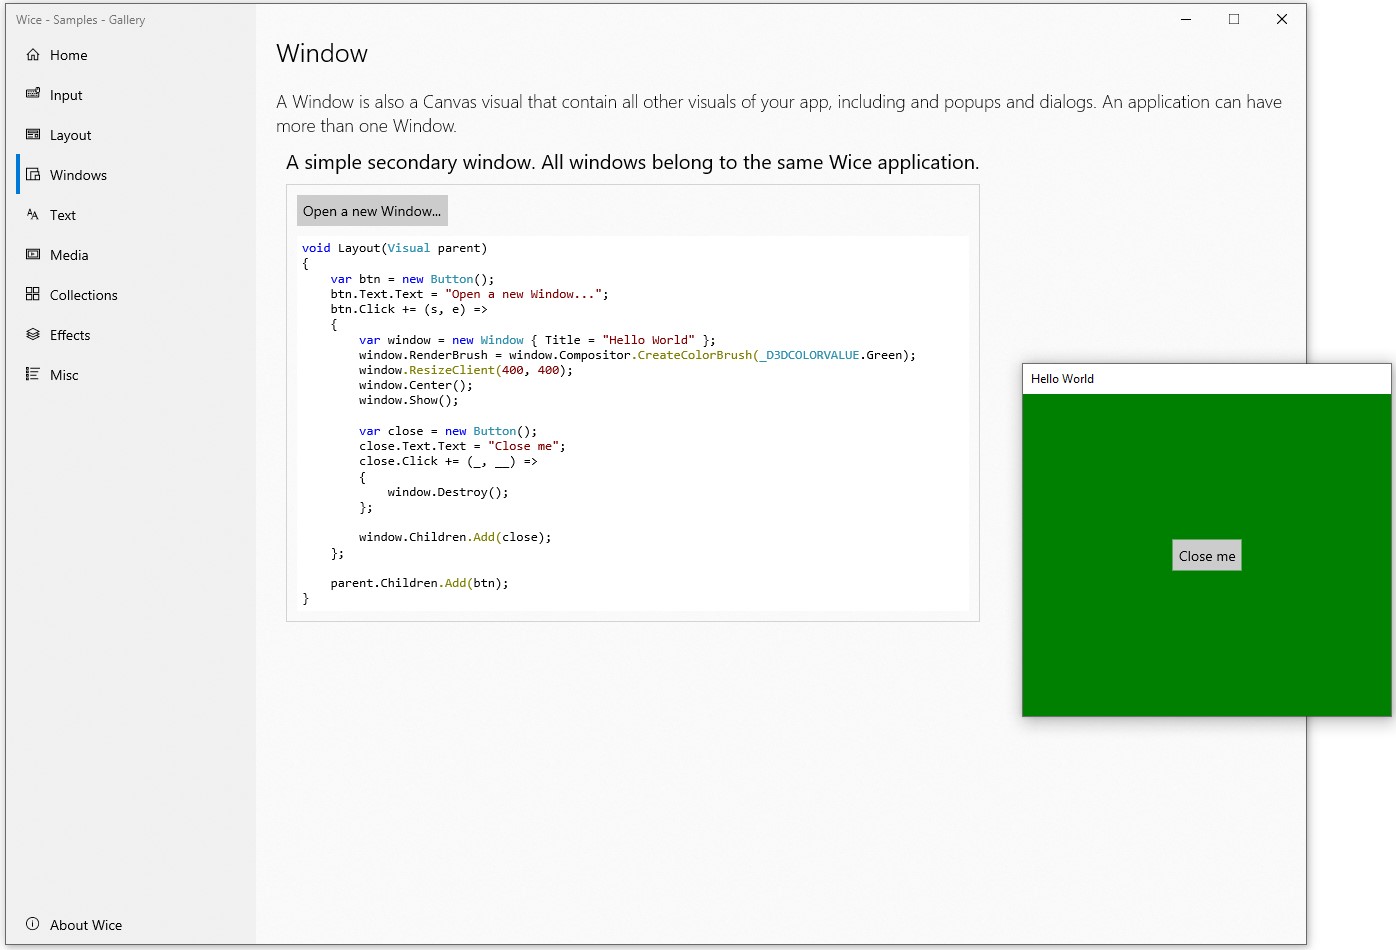Screen dimensions: 1396x950
Task: Click the Collections grid icon
Action: (33, 294)
